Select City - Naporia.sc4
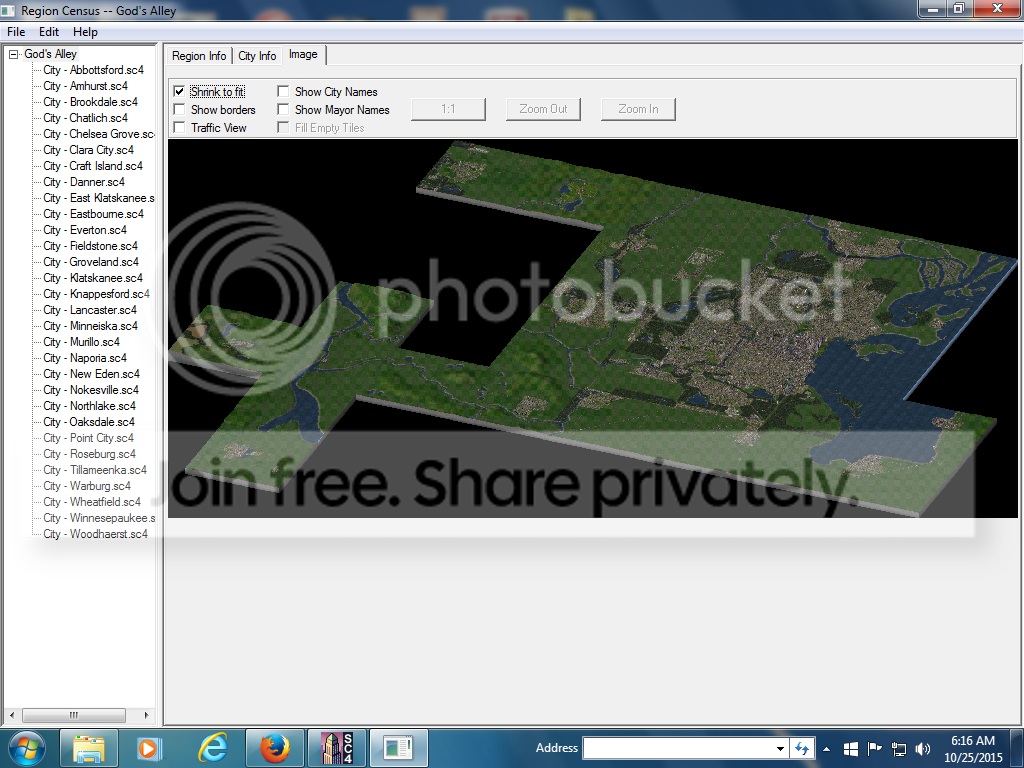Image resolution: width=1024 pixels, height=768 pixels. click(x=85, y=358)
